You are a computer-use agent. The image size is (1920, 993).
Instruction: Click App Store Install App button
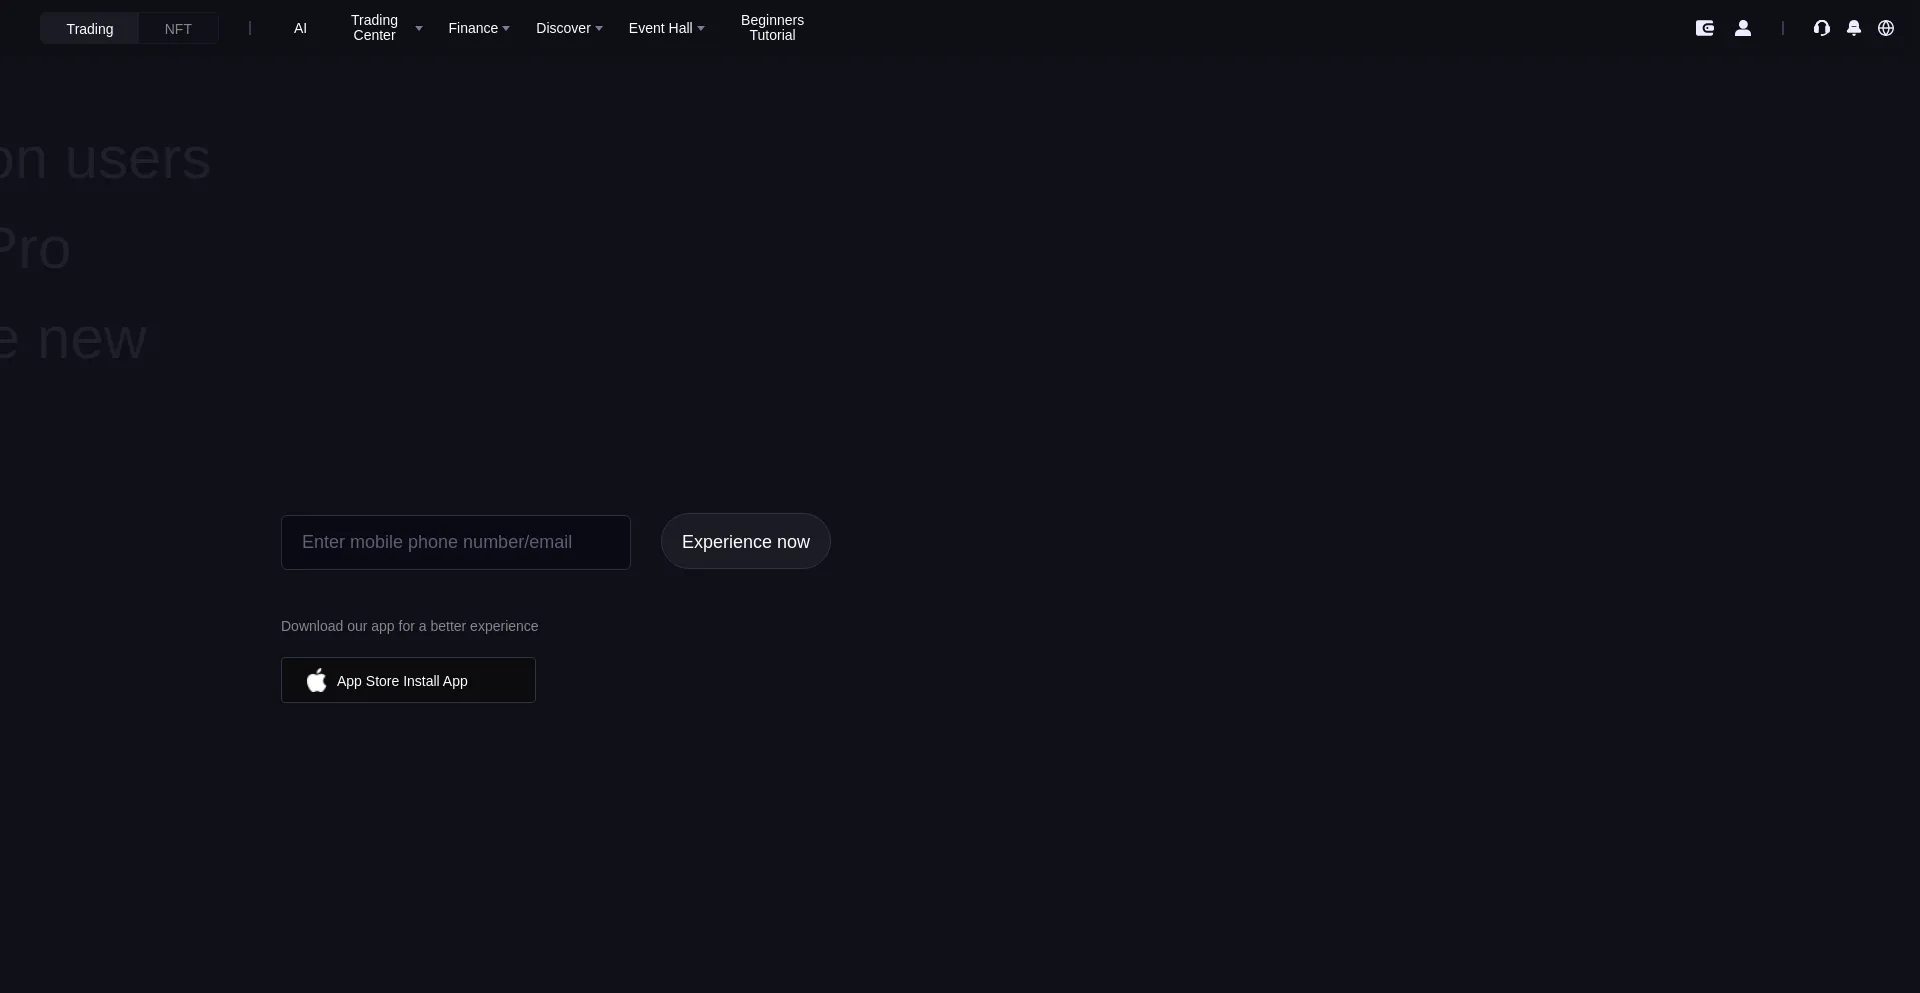click(x=408, y=680)
